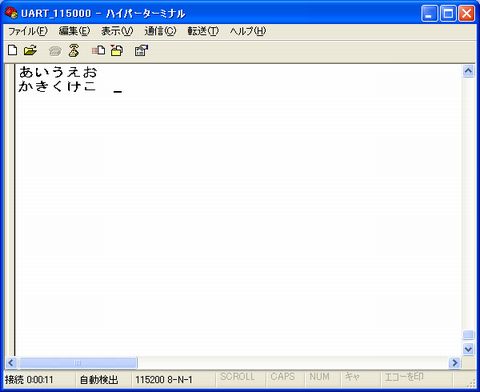
Task: Click the vertical scrollbar up arrow
Action: (x=468, y=71)
